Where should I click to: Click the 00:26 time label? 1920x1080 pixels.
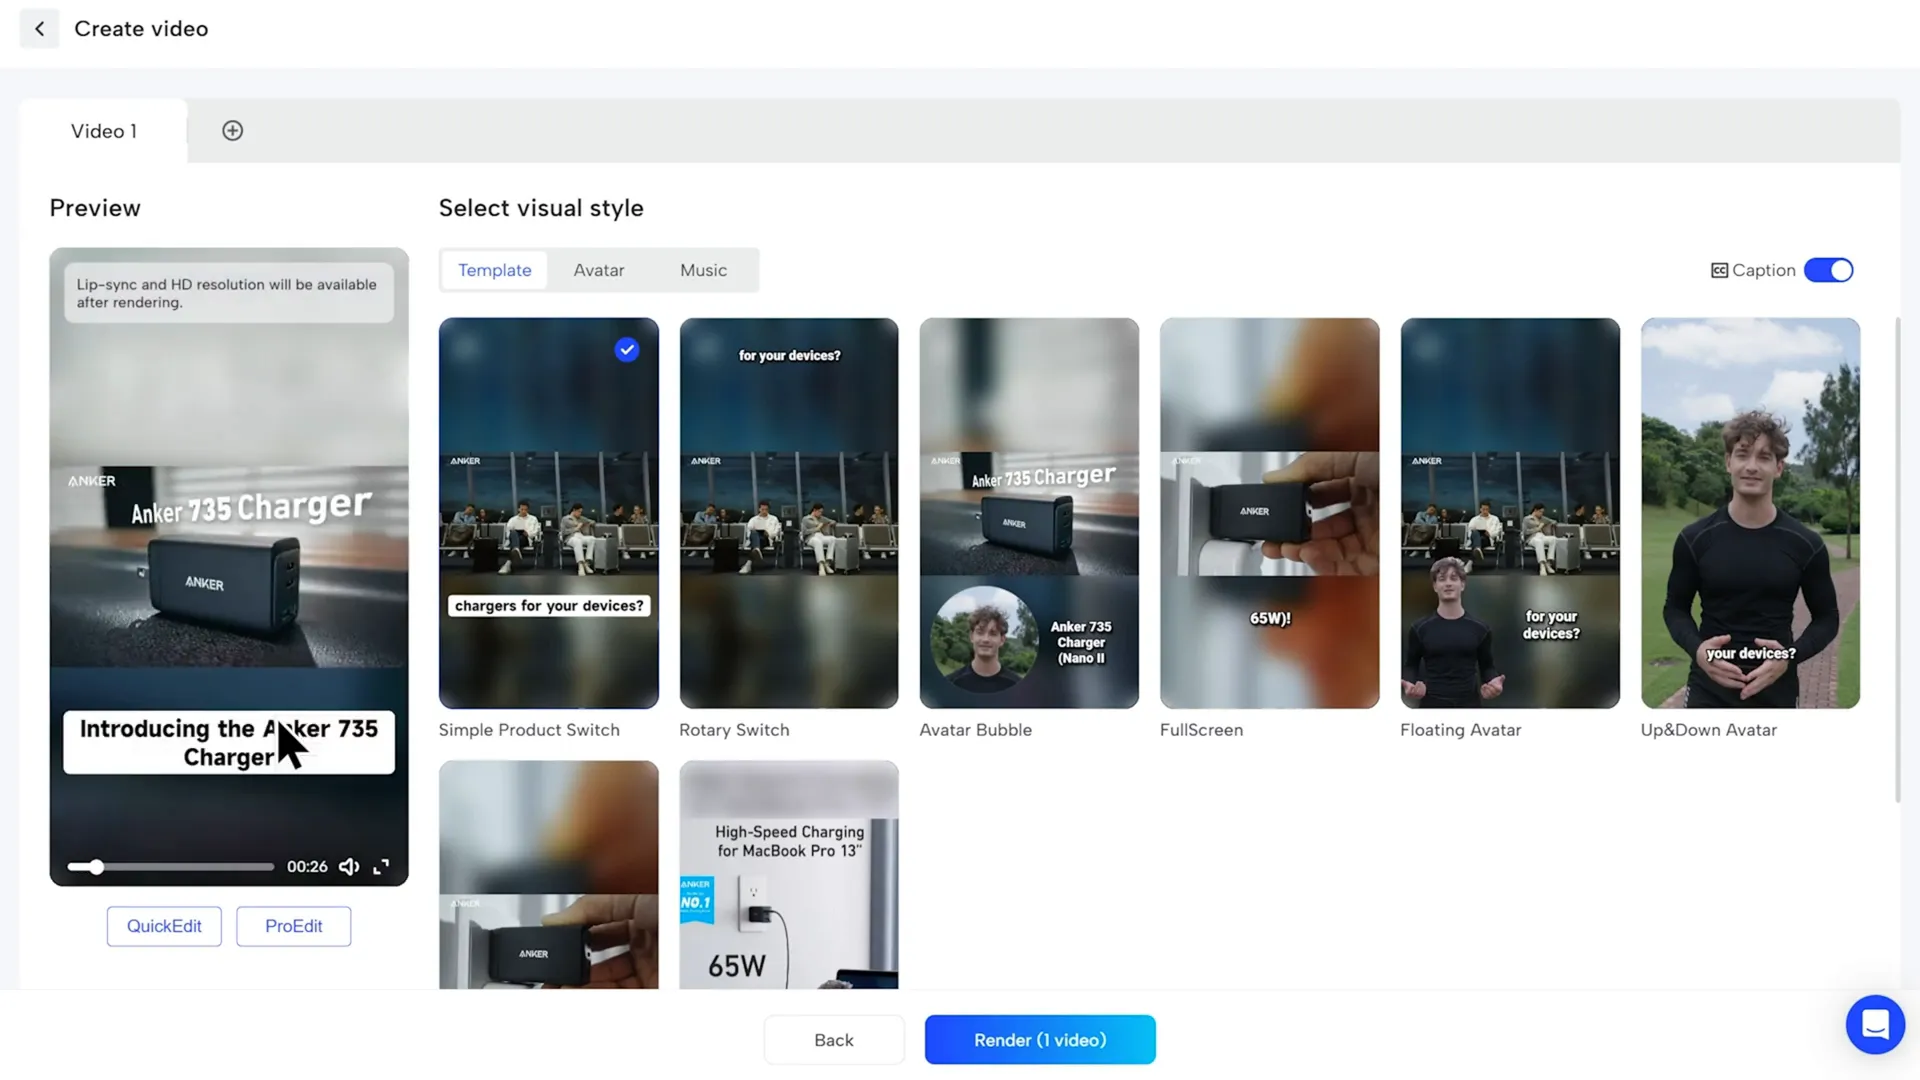(x=307, y=867)
